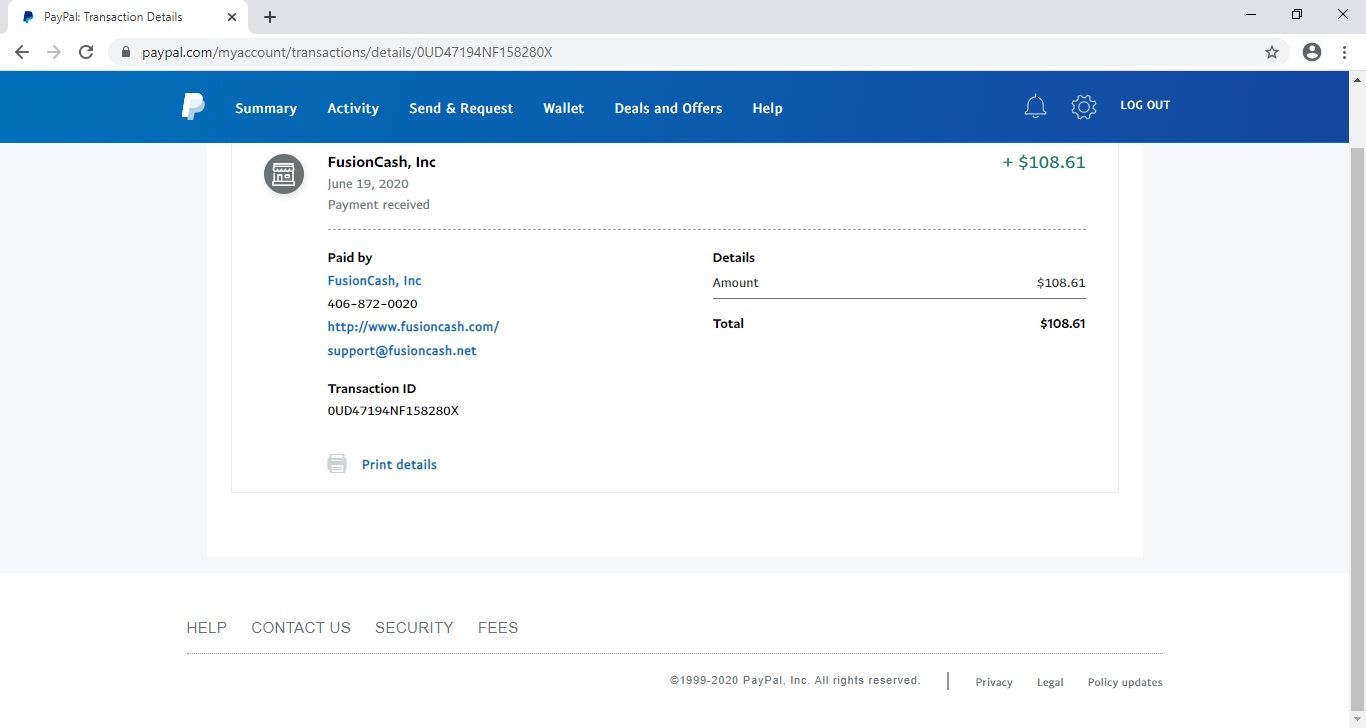Open Chrome three-dot menu

click(1344, 52)
